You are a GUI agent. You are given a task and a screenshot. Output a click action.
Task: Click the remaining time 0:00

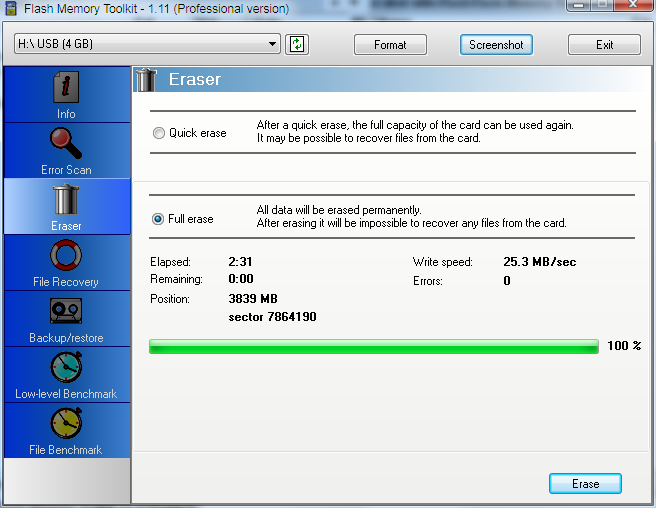241,279
